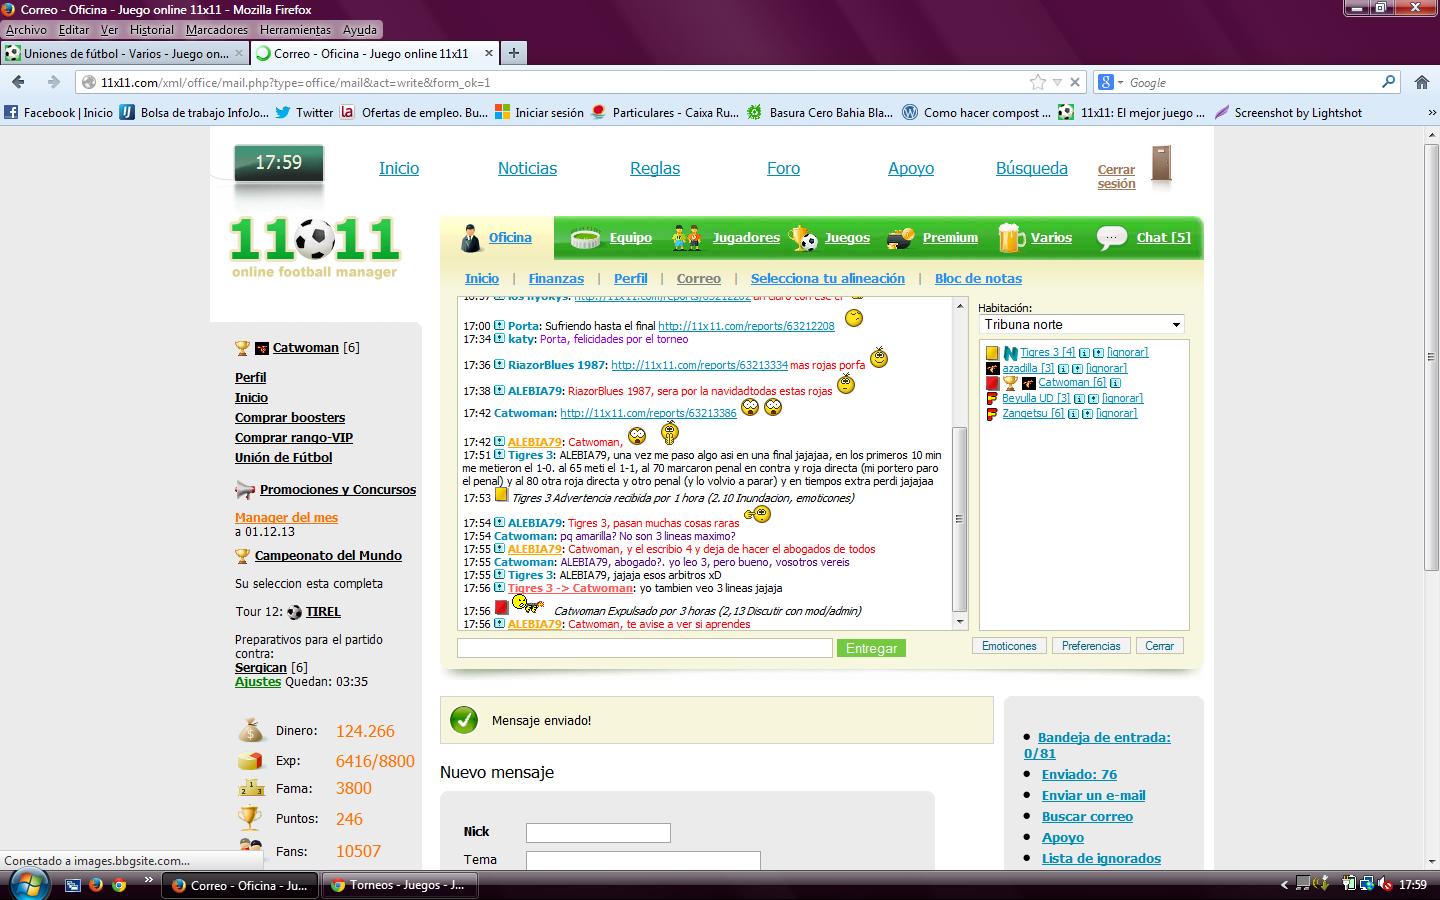The width and height of the screenshot is (1440, 900).
Task: Ignore user Zangetsu in the chat list
Action: coord(1116,413)
